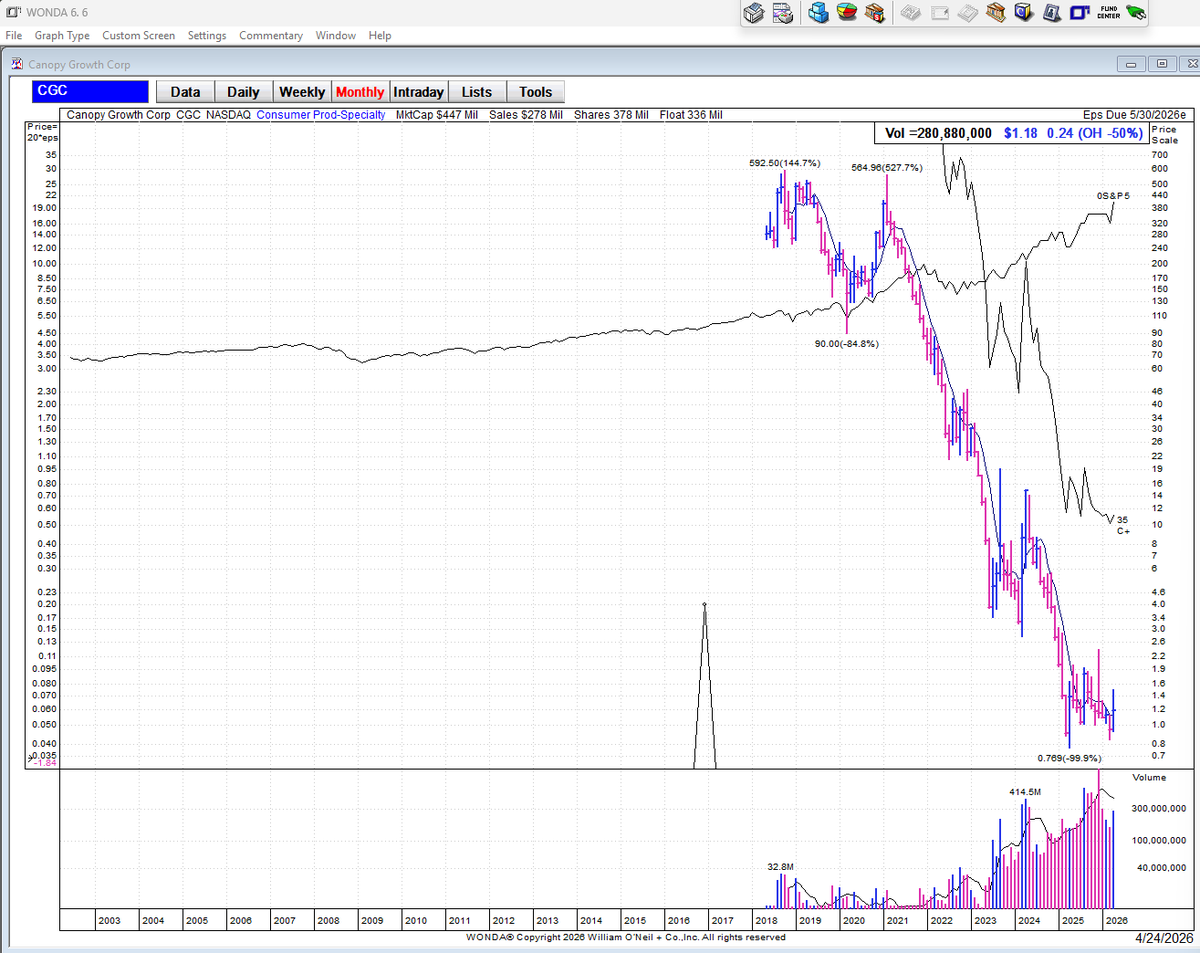Click the blue cubes toolbar icon
This screenshot has height=953, width=1200.
tap(819, 13)
